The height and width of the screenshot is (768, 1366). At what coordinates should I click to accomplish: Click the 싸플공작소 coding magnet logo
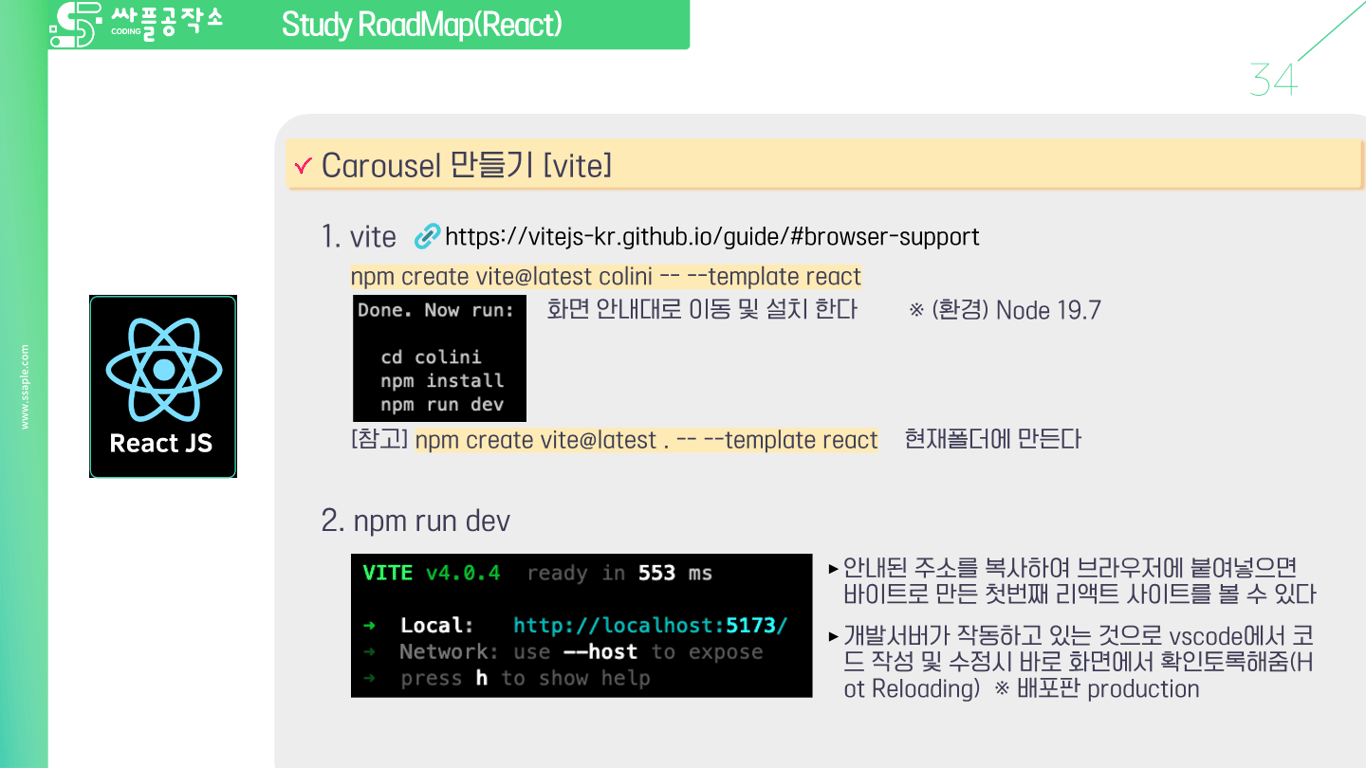(x=130, y=24)
